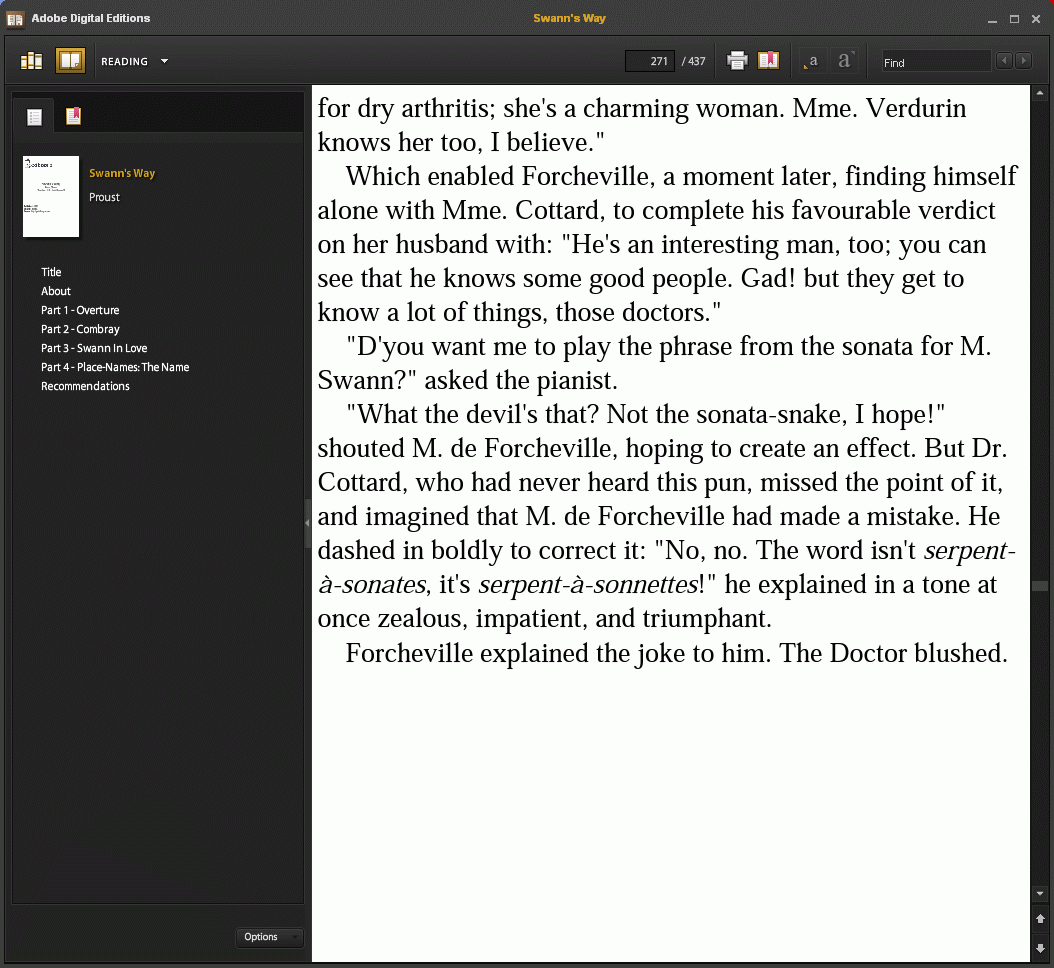The image size is (1054, 968).
Task: Open the Bookmarks panel tab
Action: pos(73,116)
